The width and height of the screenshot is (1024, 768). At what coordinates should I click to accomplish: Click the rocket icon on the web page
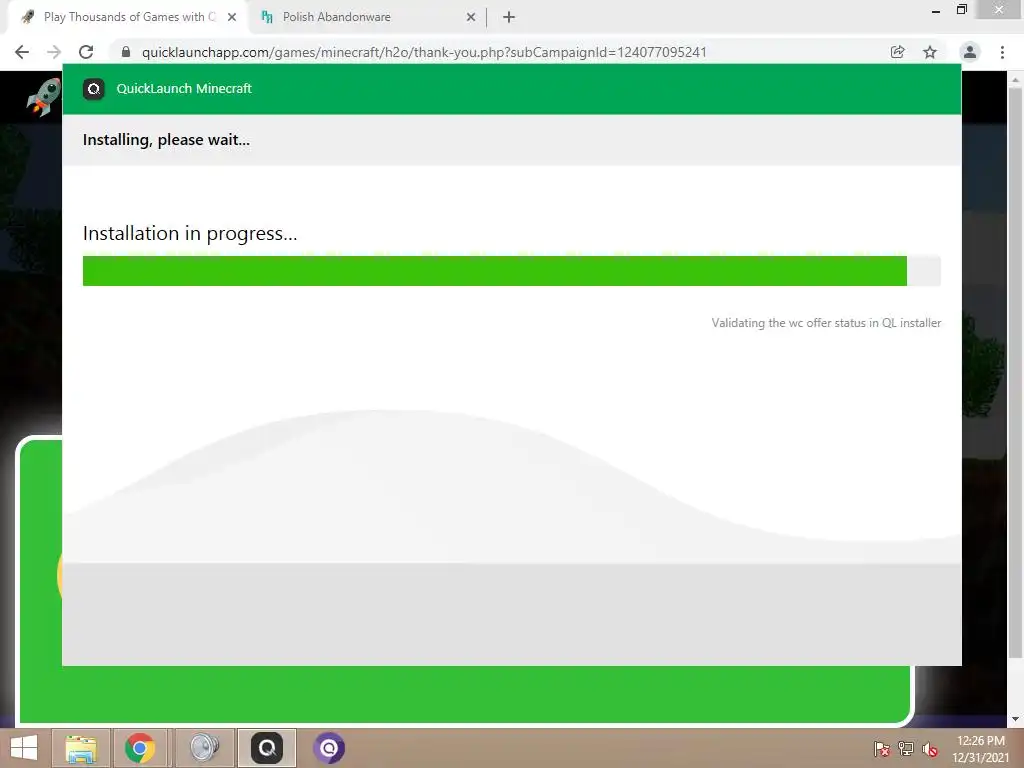43,97
